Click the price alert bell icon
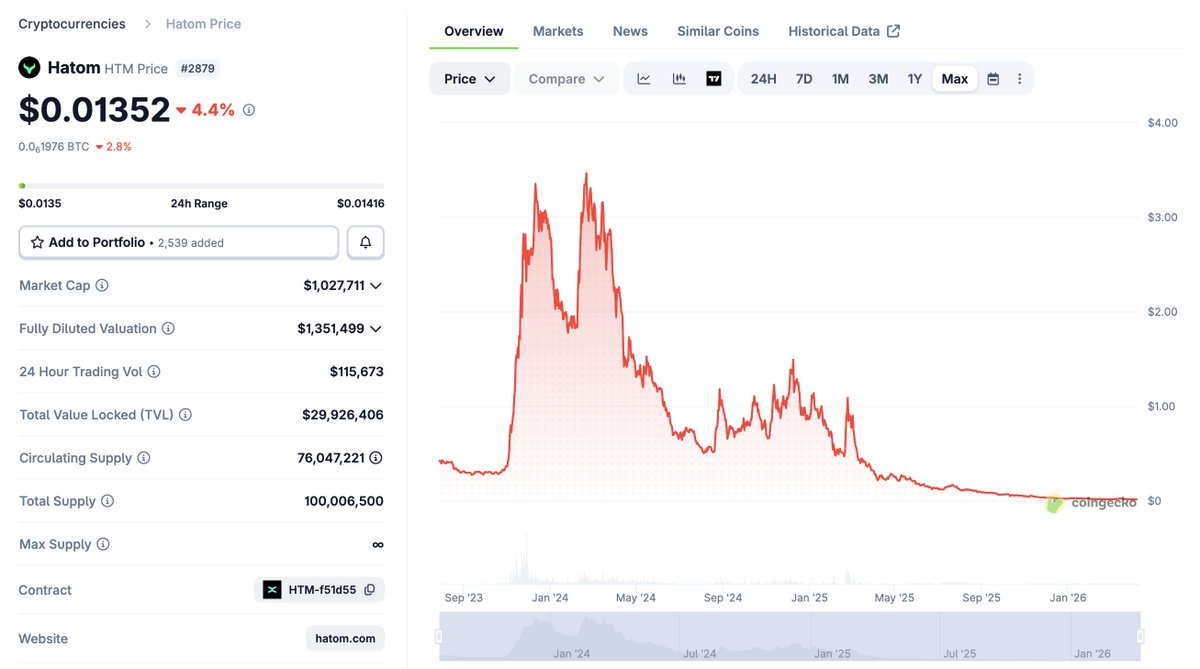Image resolution: width=1200 pixels, height=669 pixels. pos(365,242)
